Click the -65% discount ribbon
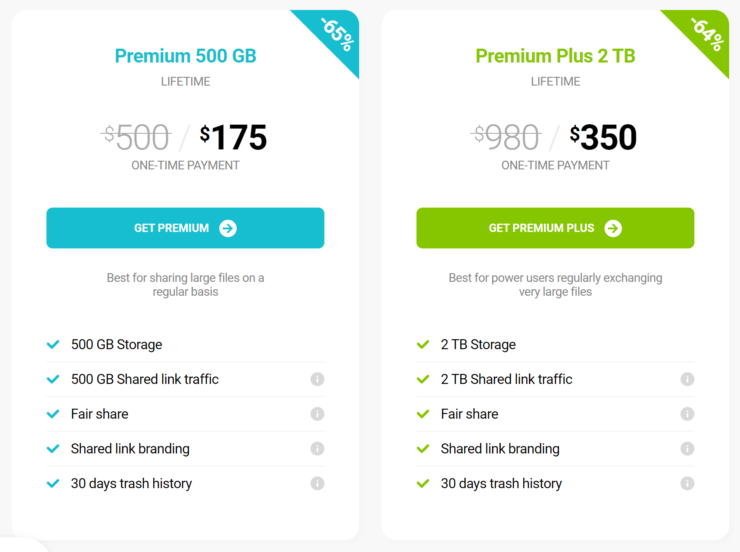 pos(335,34)
